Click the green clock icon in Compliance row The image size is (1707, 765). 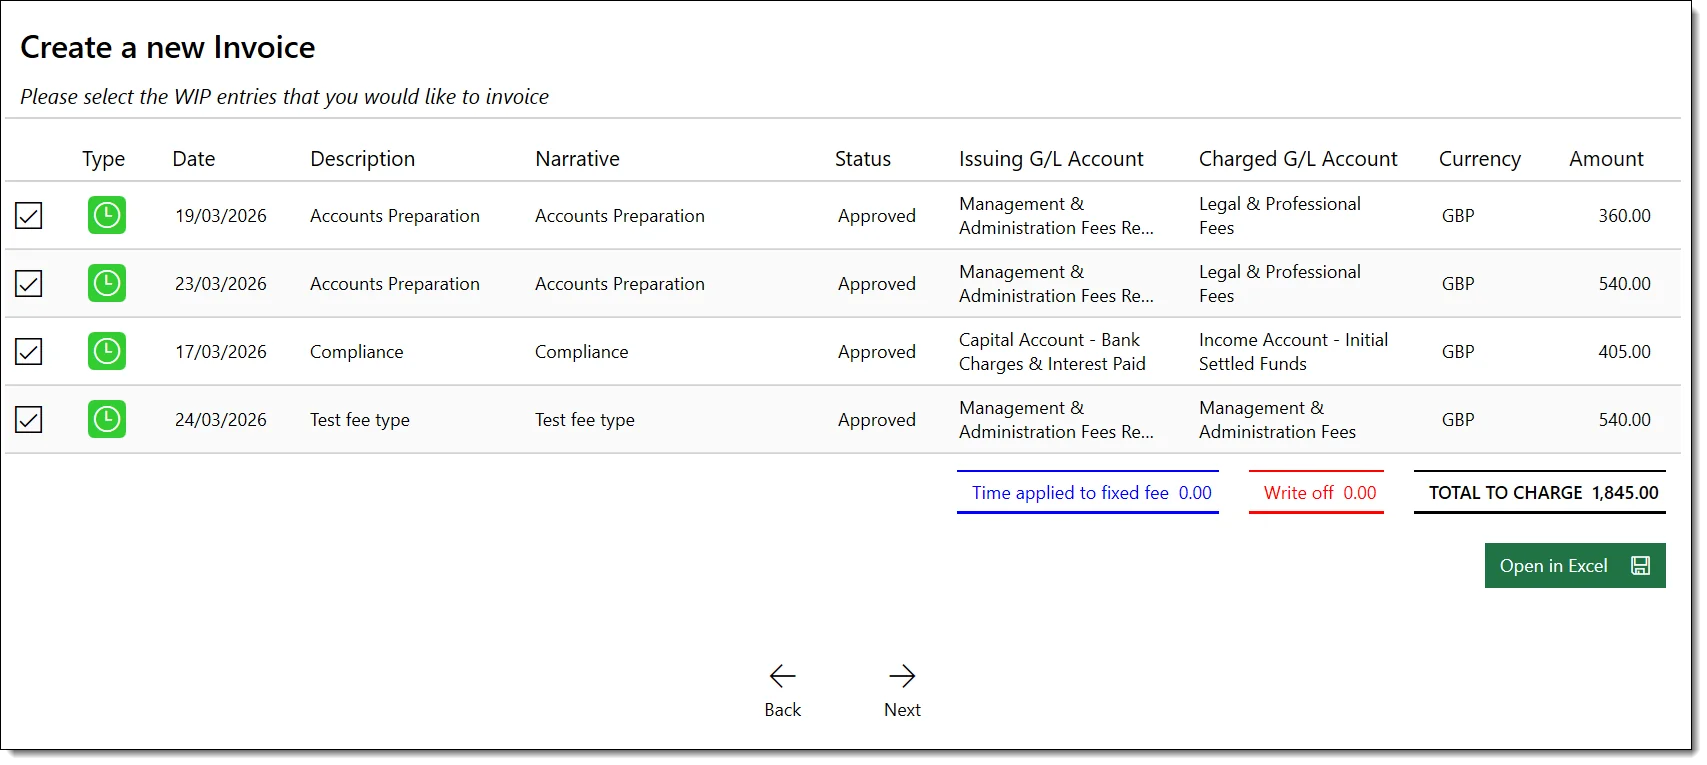click(x=107, y=351)
